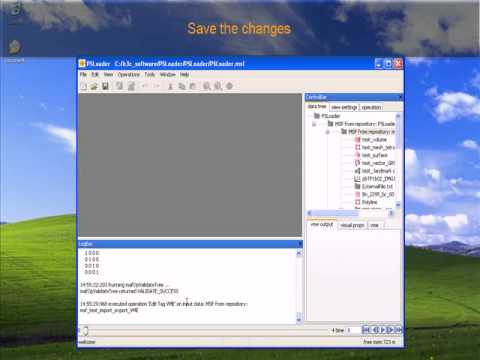Click the VALIDATE_SUCCESS log line
The height and width of the screenshot is (360, 480).
tap(129, 291)
